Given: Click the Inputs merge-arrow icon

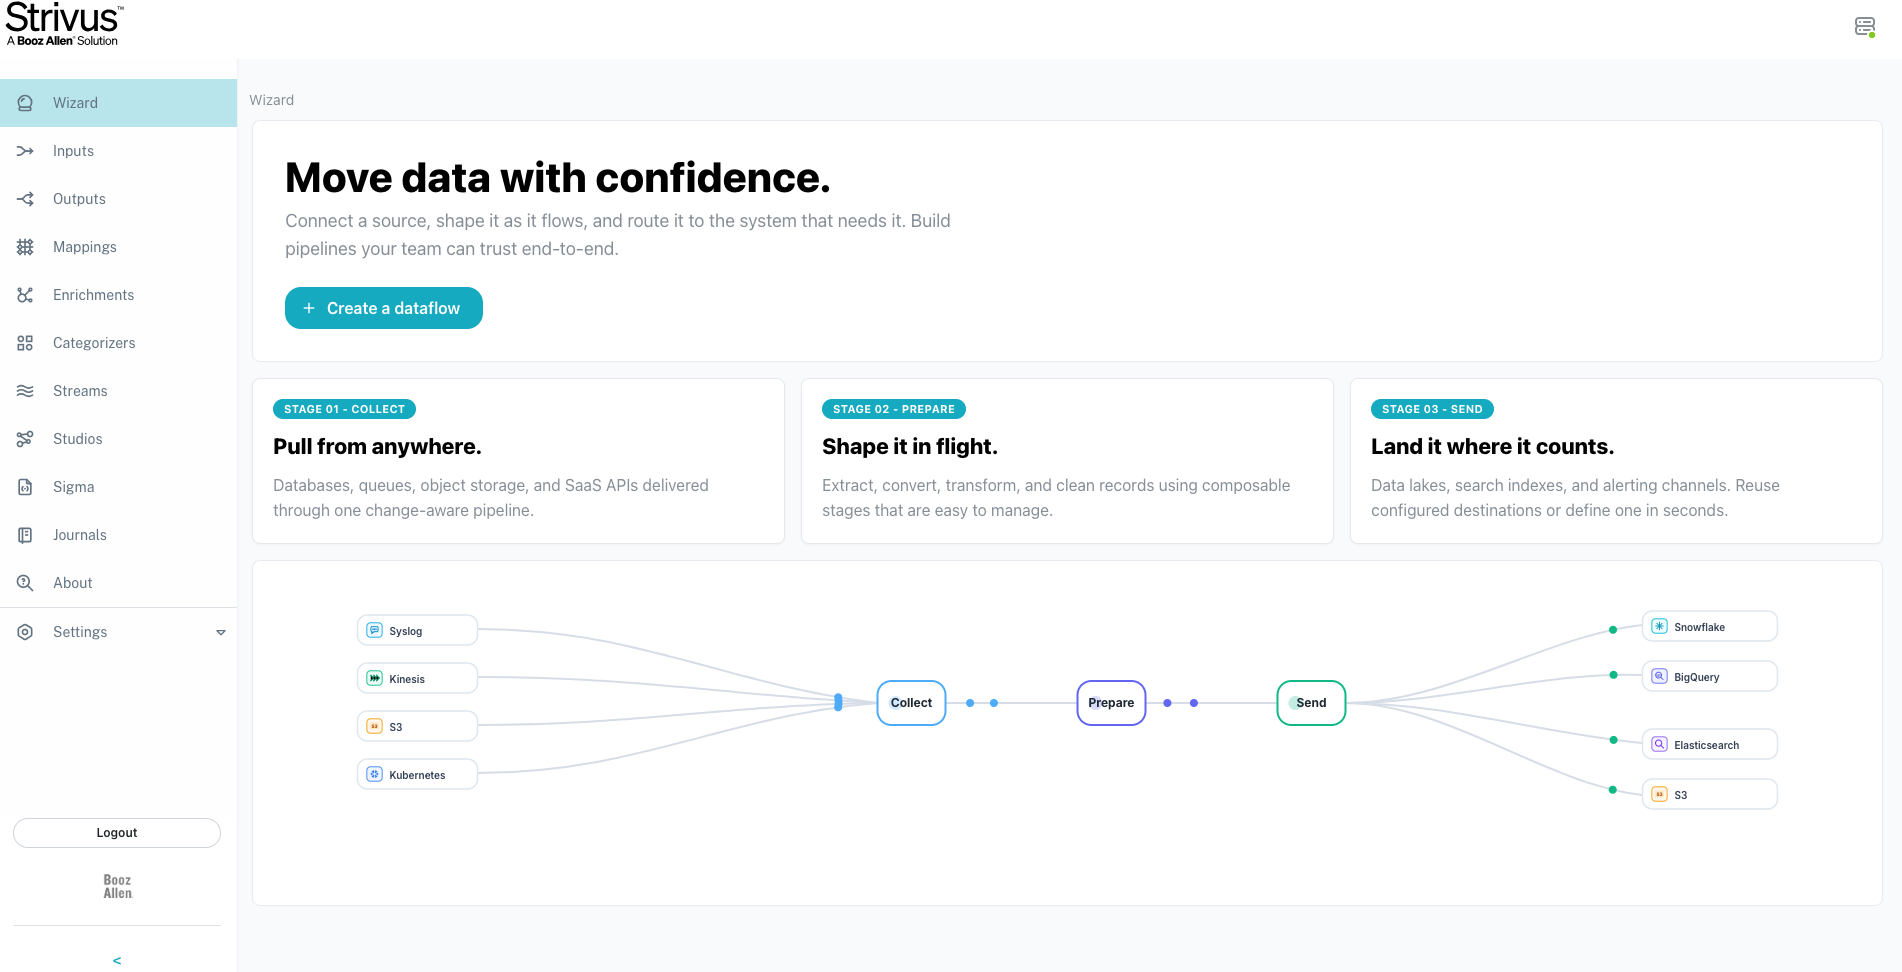Looking at the screenshot, I should 25,151.
